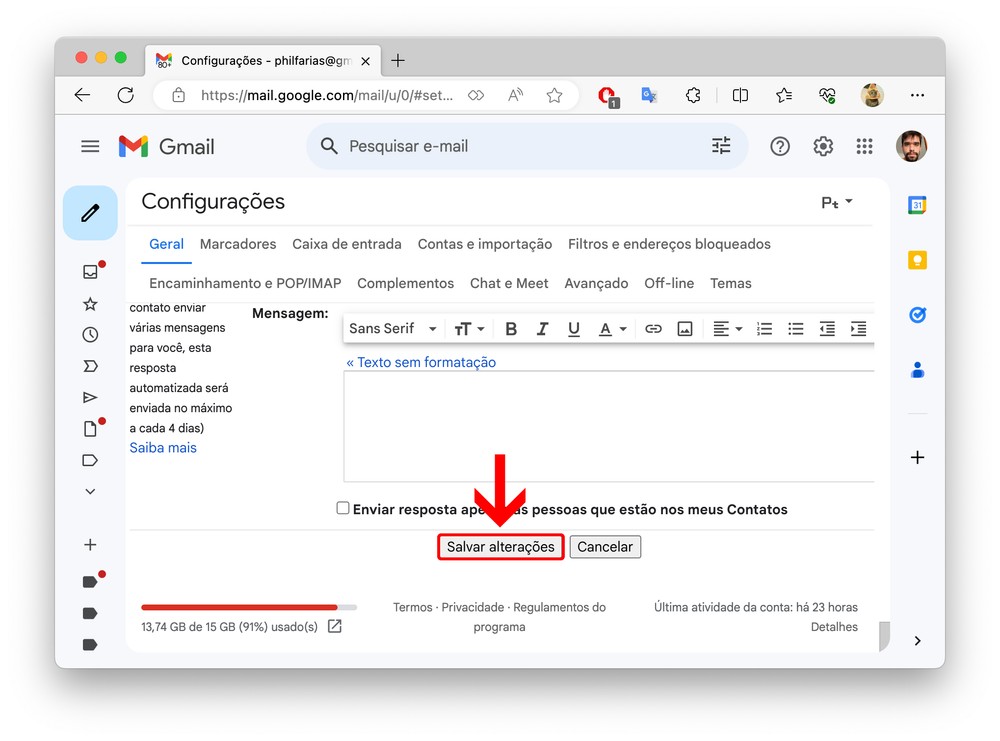
Task: Click the Compose pencil icon
Action: (x=90, y=213)
